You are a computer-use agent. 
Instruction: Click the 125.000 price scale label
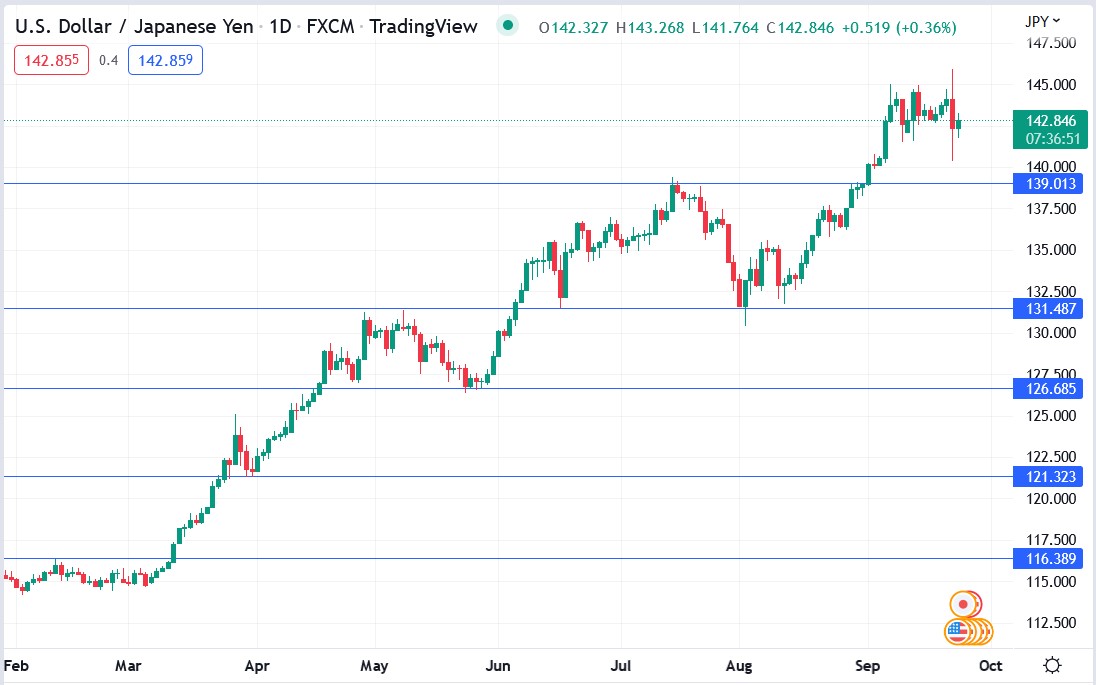click(x=1051, y=415)
